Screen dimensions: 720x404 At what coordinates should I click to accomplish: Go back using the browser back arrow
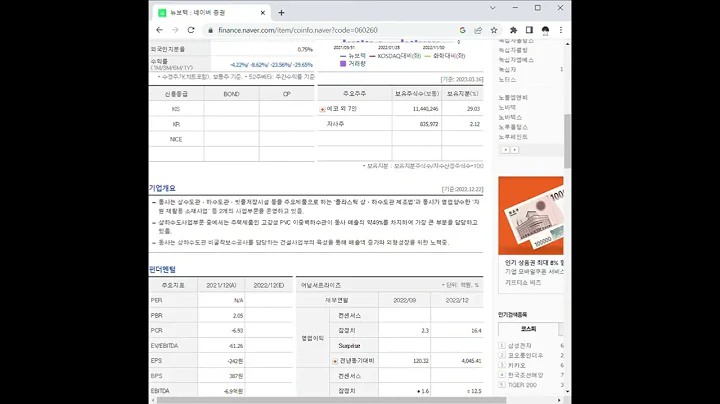159,30
